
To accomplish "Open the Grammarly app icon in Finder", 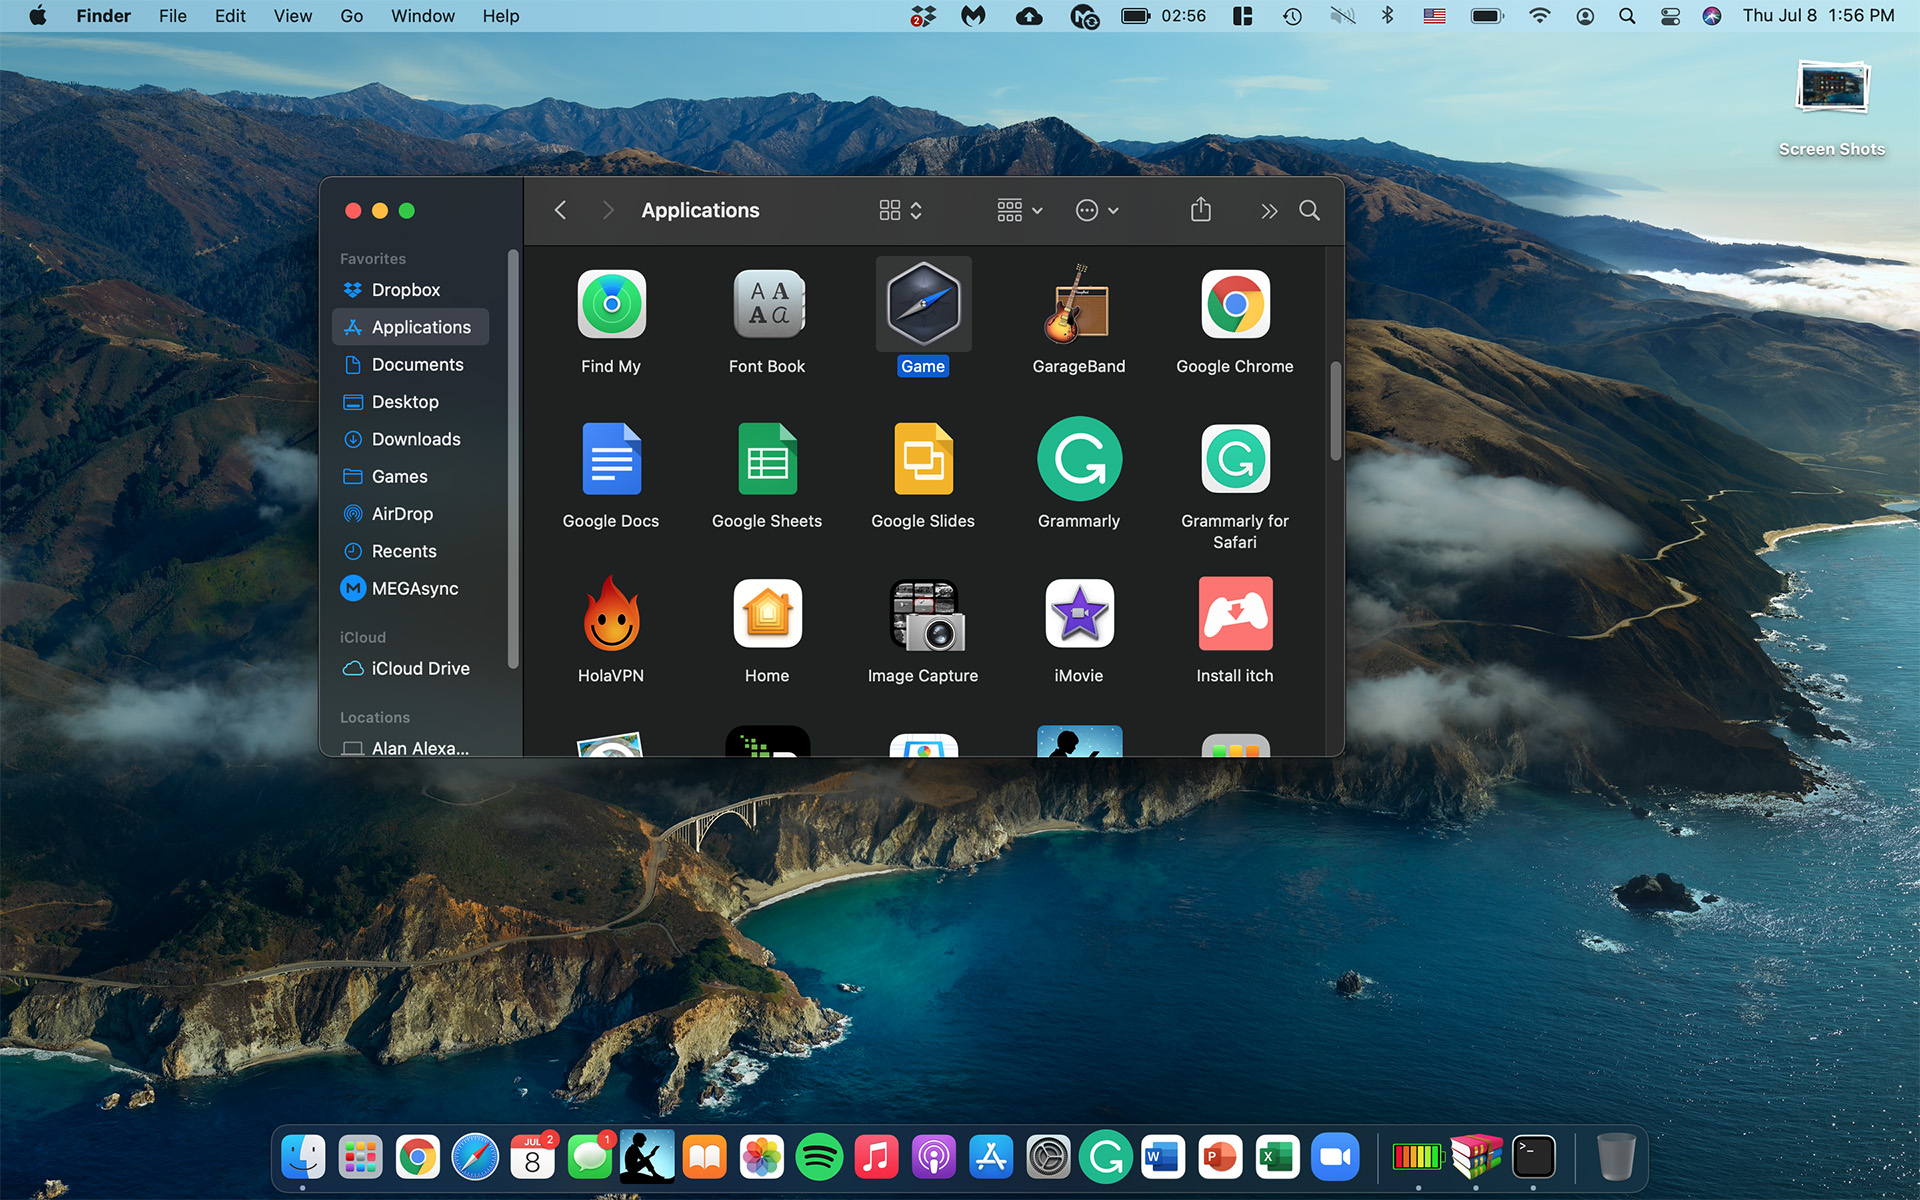I will pos(1079,459).
